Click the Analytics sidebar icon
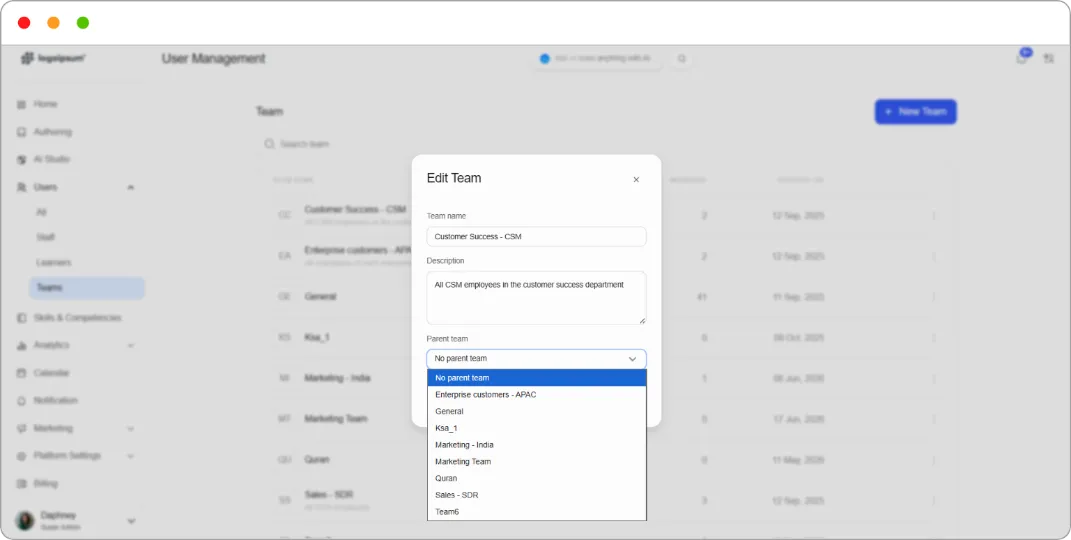Screen dimensions: 1071x540 (x=21, y=345)
